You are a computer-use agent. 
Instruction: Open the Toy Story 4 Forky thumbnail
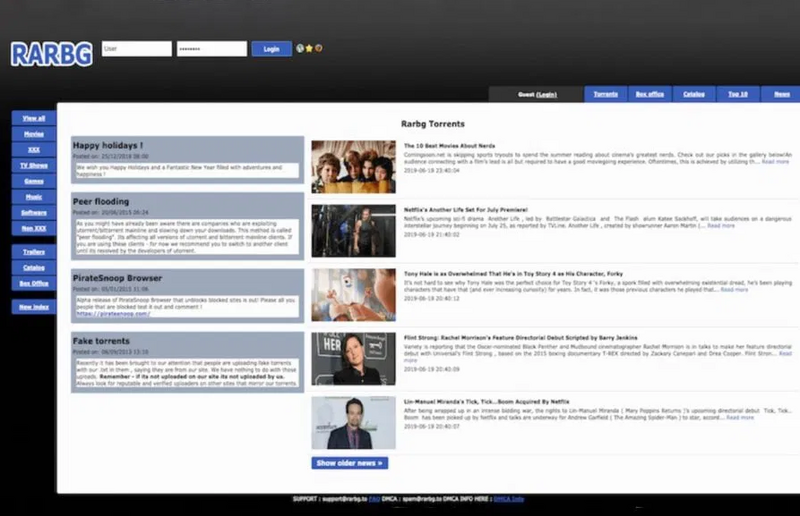point(354,294)
